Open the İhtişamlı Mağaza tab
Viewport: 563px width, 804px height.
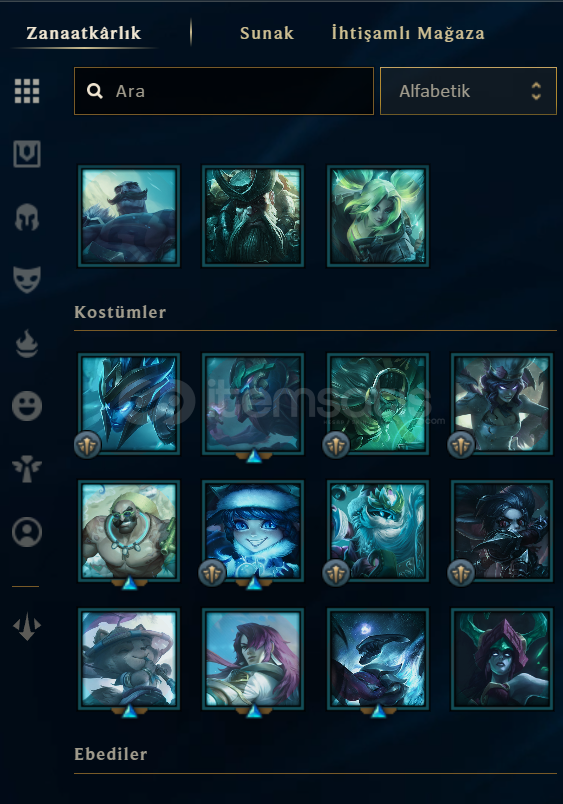coord(408,33)
